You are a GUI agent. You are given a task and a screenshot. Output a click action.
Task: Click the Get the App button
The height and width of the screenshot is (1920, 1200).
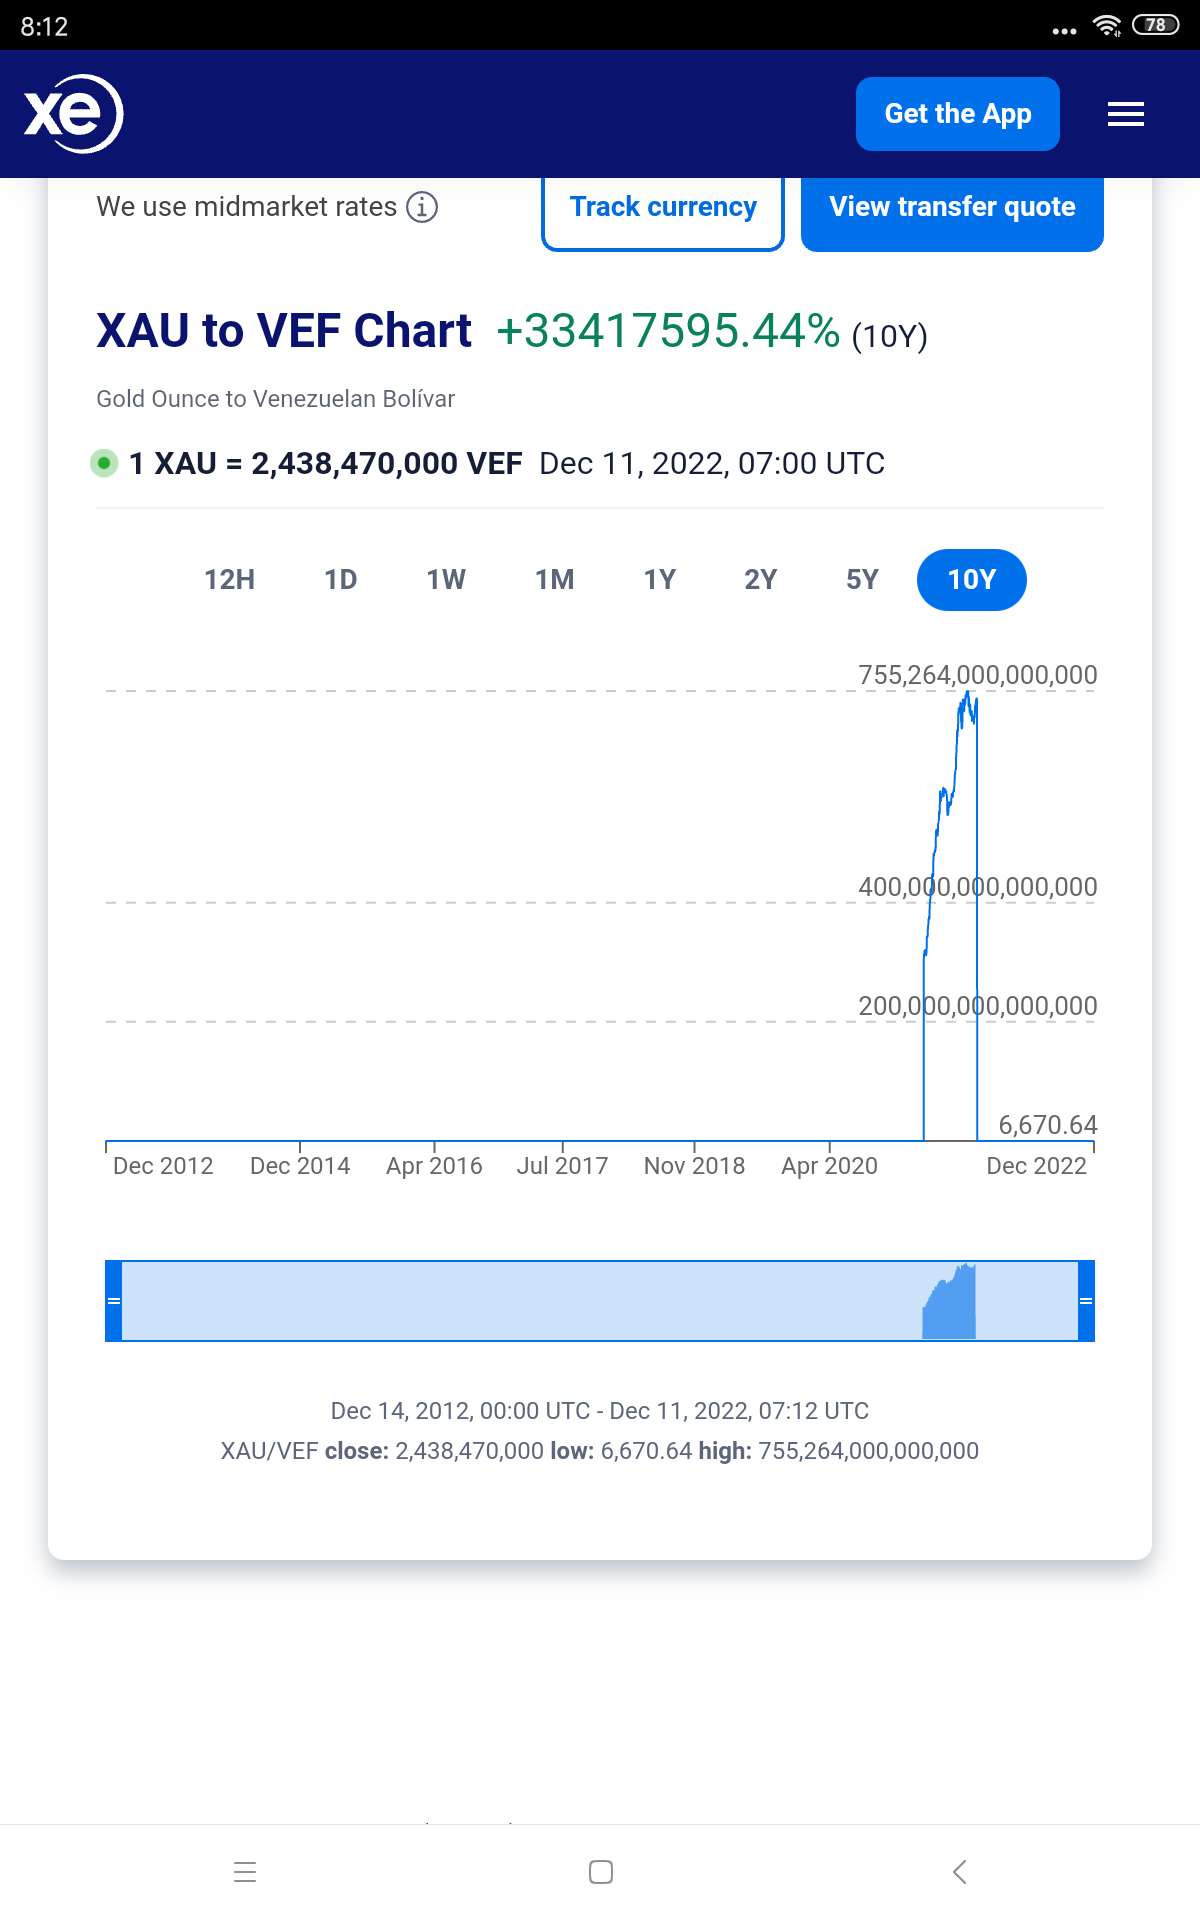point(957,114)
